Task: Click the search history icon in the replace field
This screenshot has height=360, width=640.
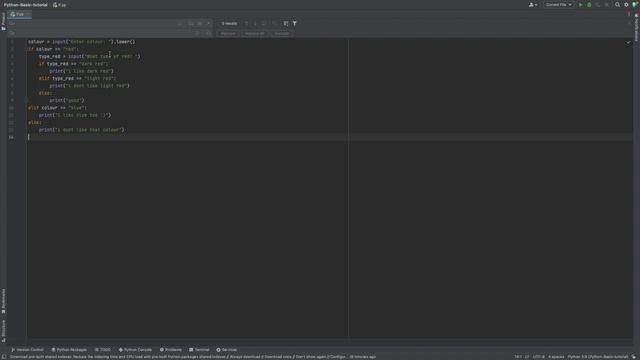Action: (x=11, y=33)
